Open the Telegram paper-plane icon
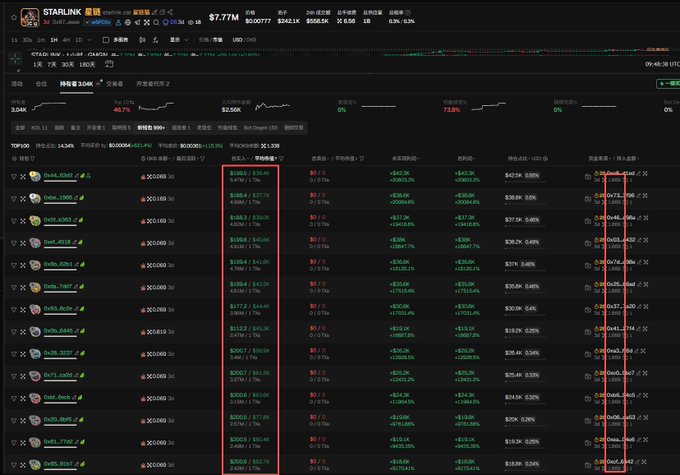Screen dimensions: 680x475 tap(137, 22)
